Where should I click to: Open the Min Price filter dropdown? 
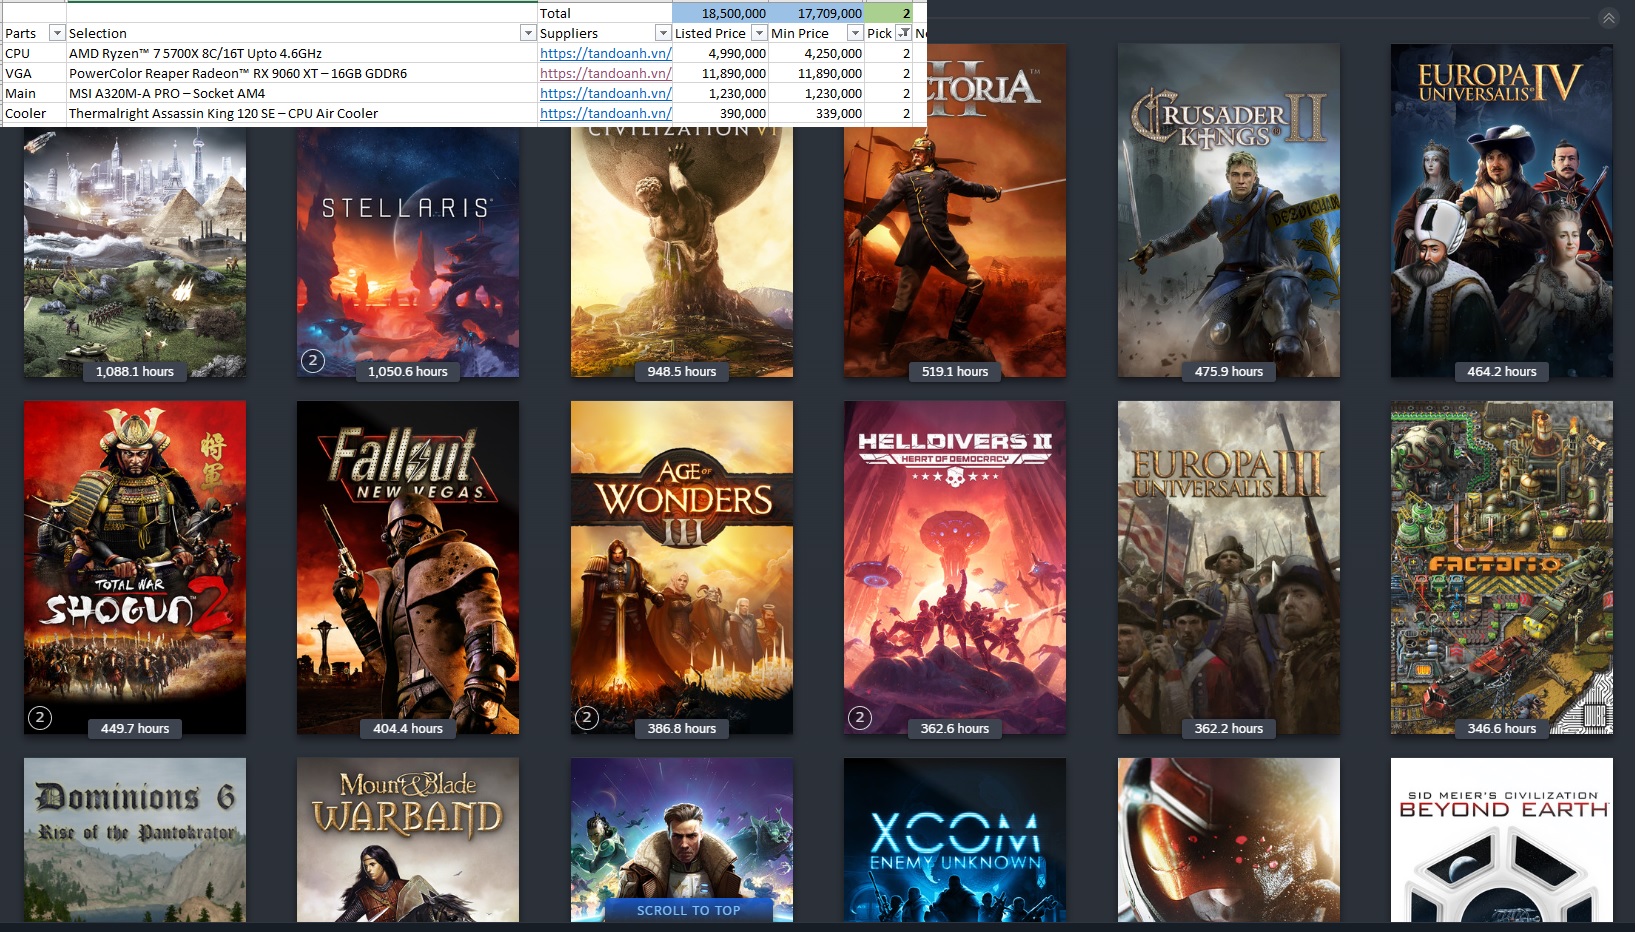pos(855,33)
